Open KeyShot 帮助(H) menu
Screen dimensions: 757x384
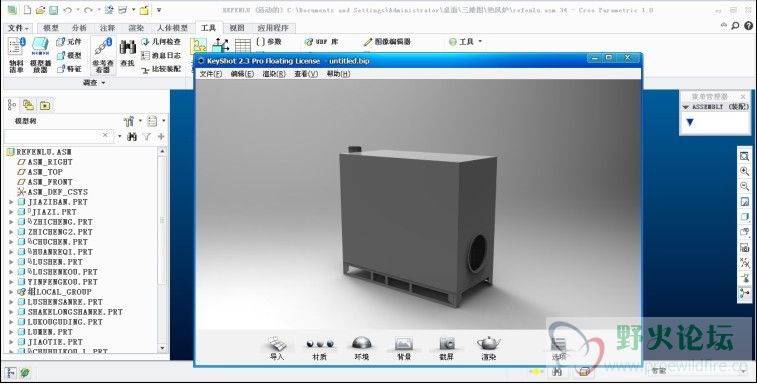pyautogui.click(x=338, y=74)
